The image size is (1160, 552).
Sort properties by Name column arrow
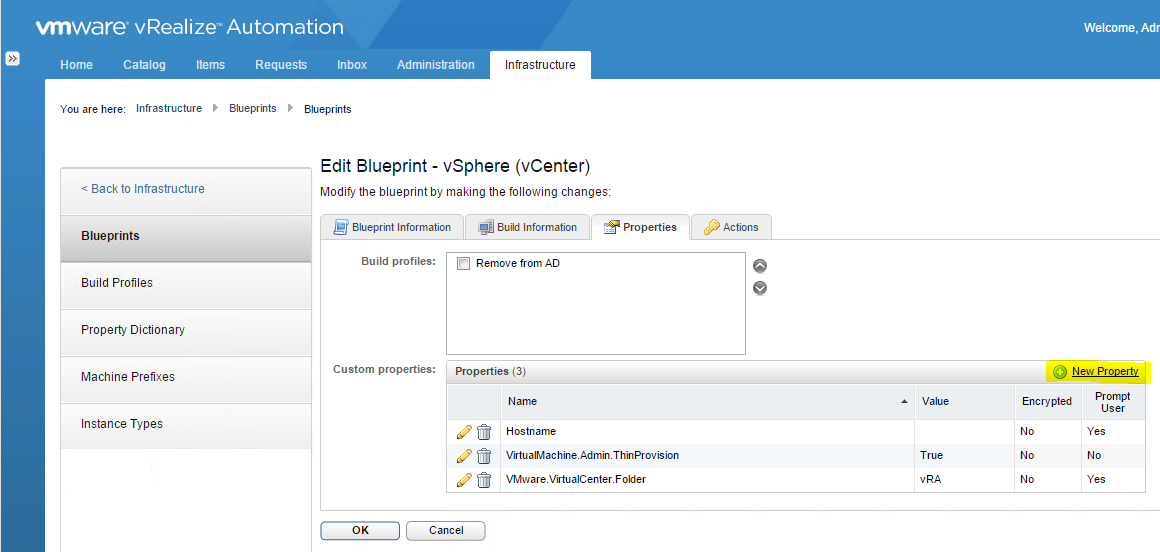tap(904, 401)
